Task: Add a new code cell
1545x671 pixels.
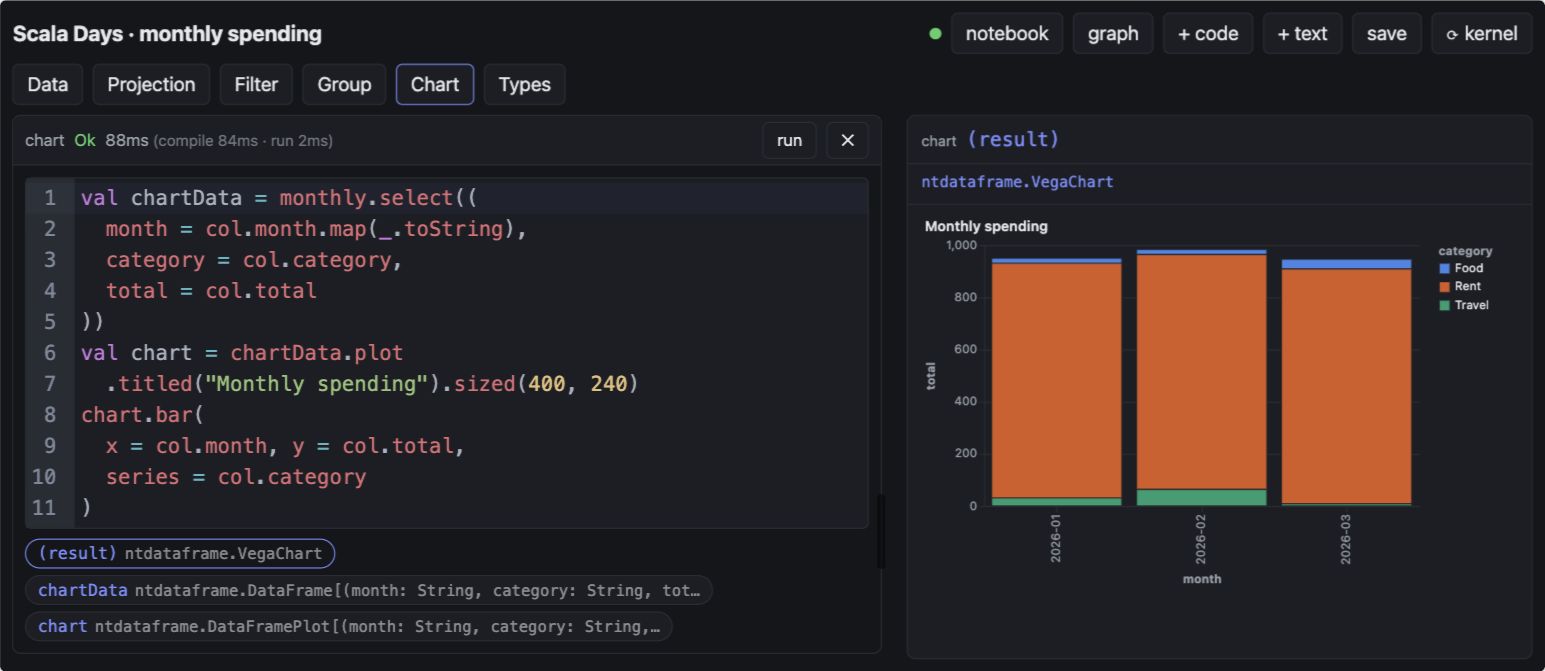Action: [1207, 33]
